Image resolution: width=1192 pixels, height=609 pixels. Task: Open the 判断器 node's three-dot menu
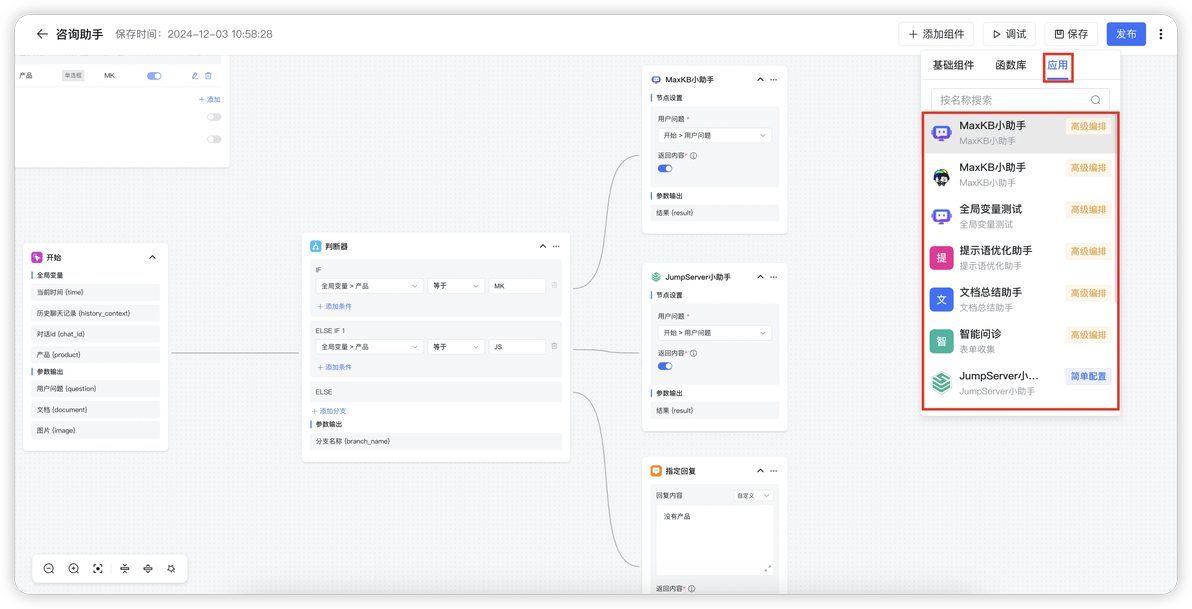tap(556, 246)
